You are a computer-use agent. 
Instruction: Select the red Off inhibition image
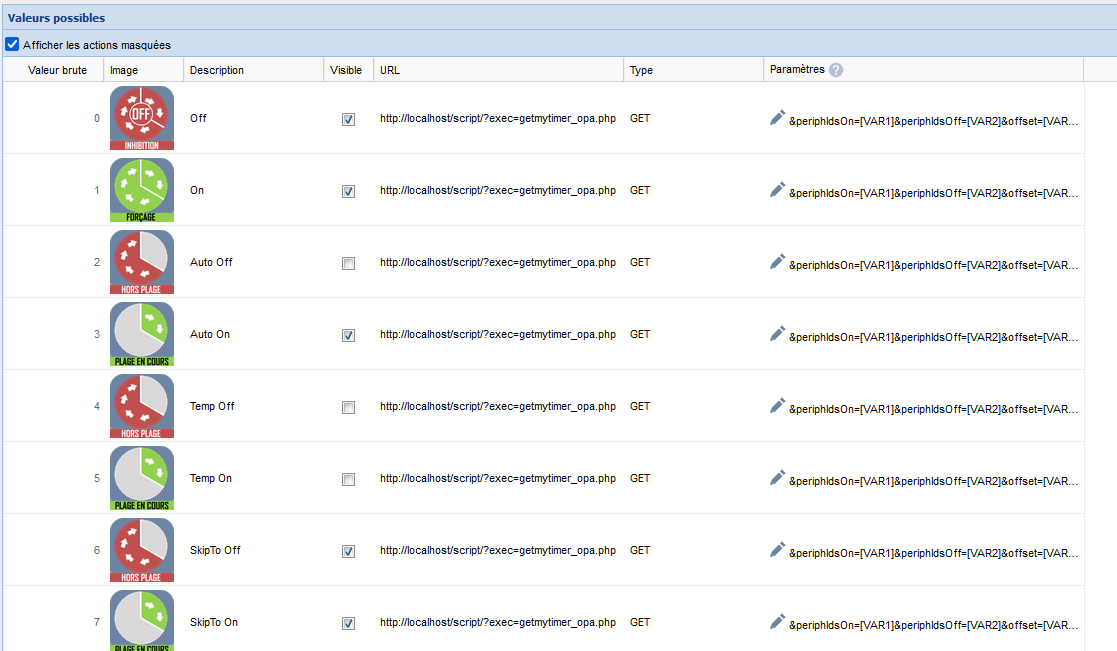142,118
